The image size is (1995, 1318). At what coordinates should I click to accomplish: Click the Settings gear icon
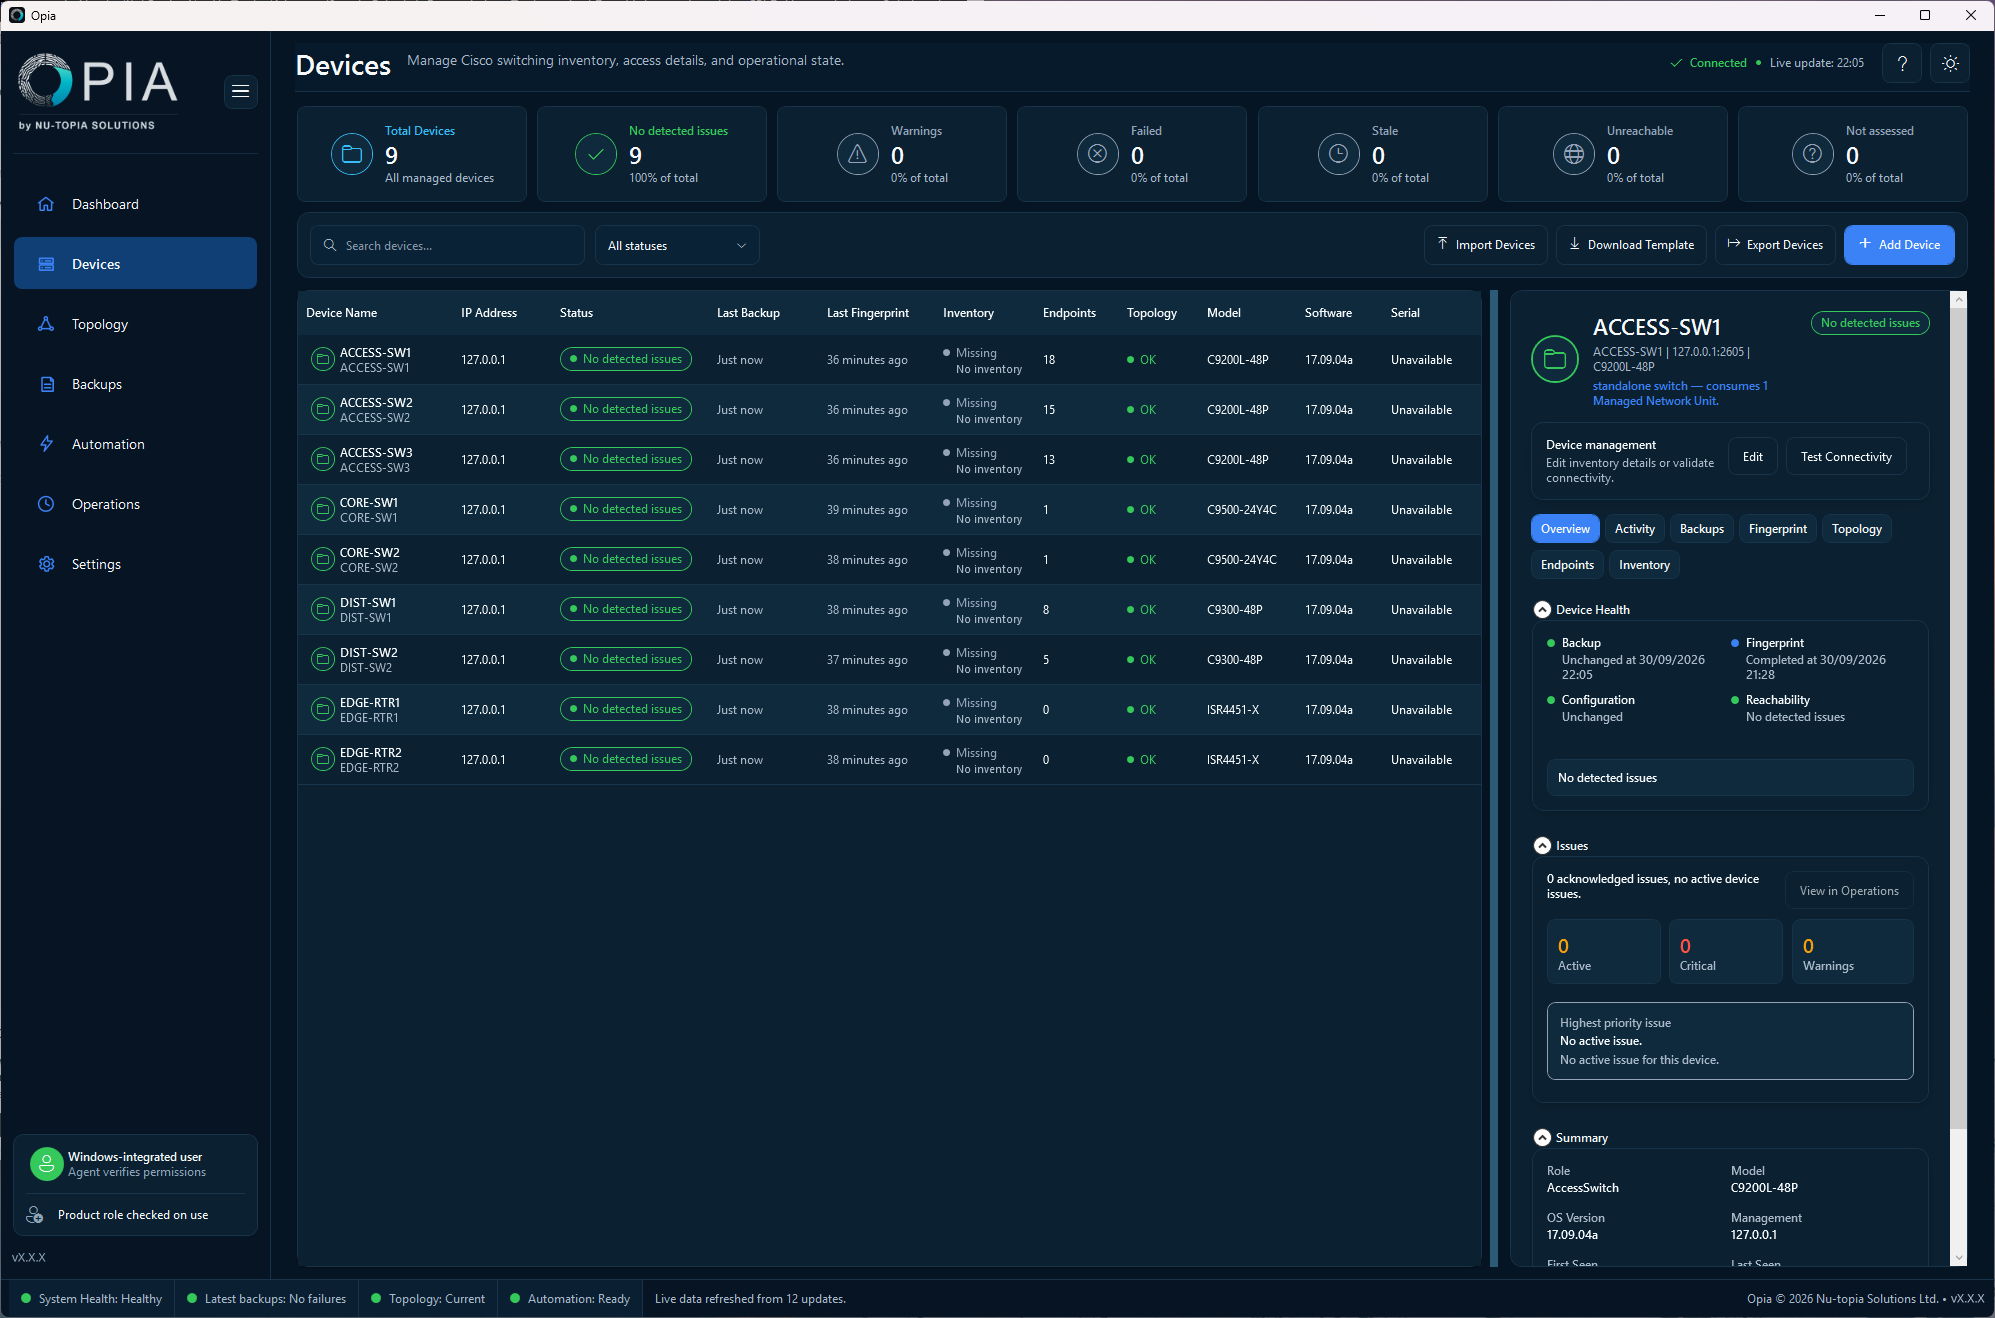[x=46, y=564]
